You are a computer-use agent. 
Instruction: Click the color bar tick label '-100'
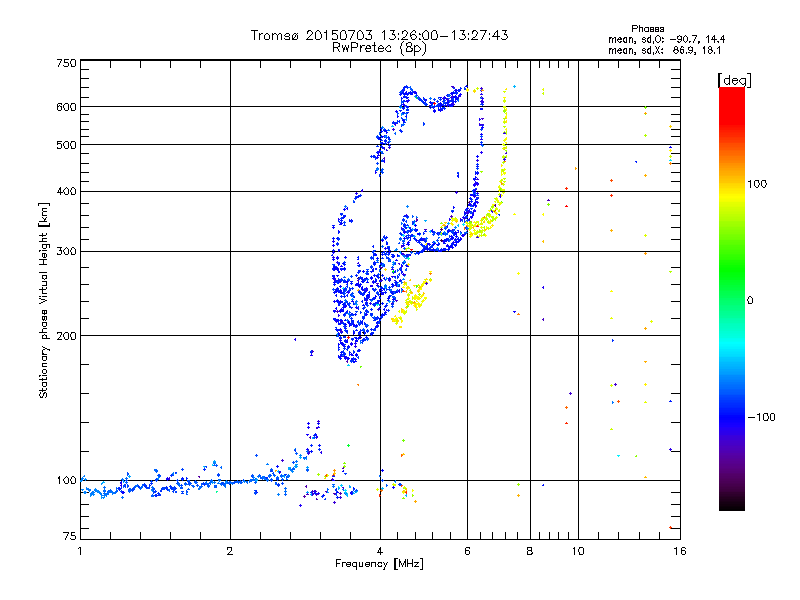tap(761, 417)
